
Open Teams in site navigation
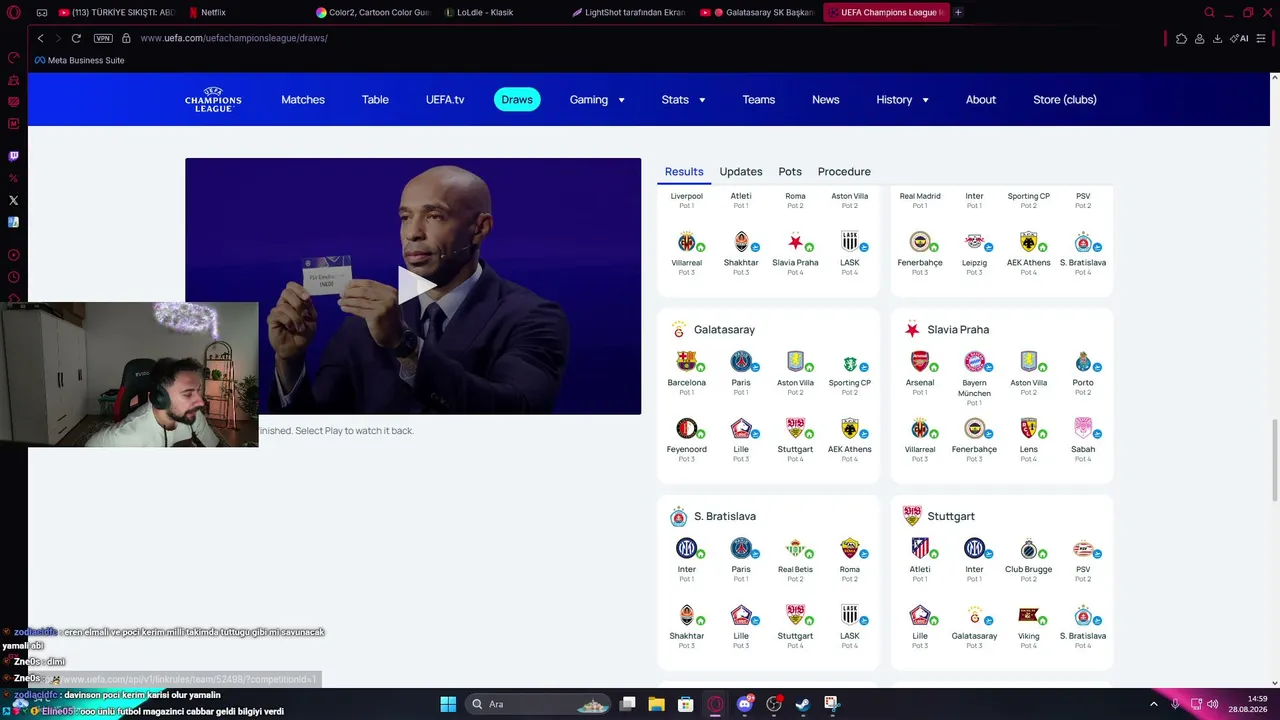[759, 100]
